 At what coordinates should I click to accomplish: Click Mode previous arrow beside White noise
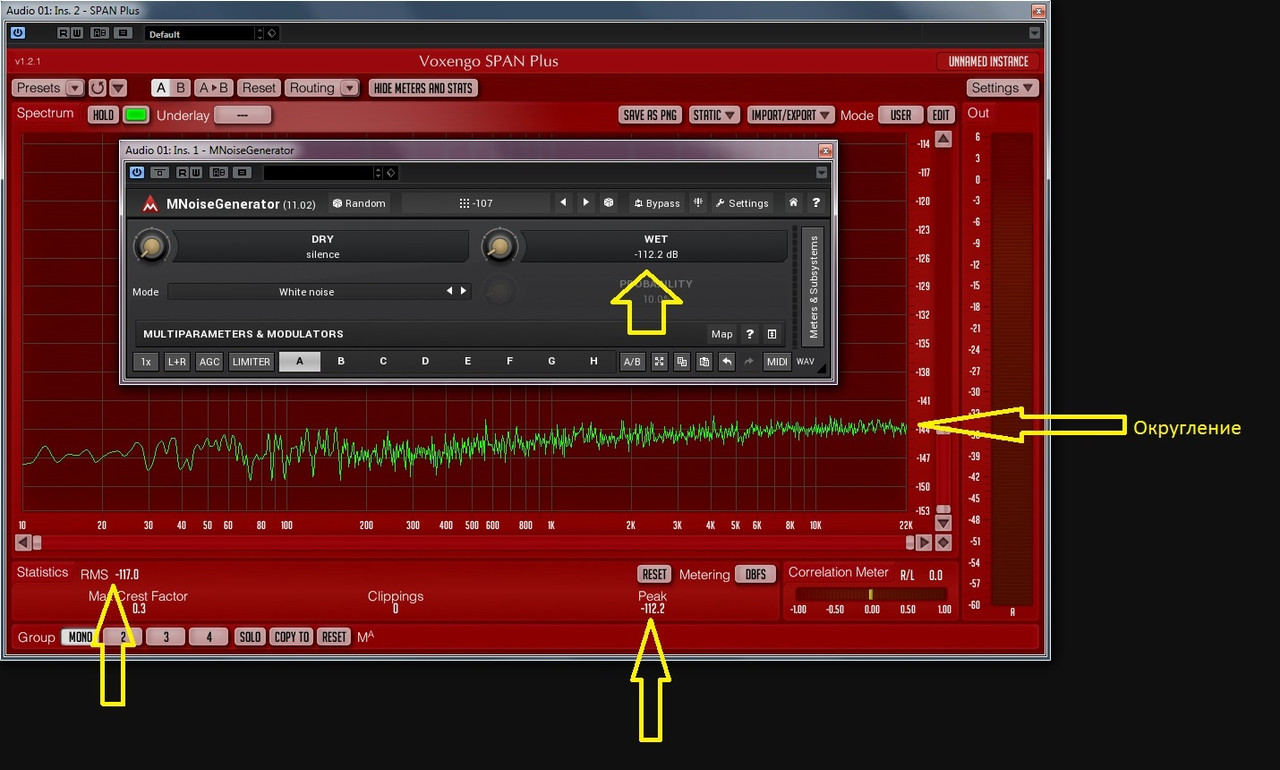[450, 292]
